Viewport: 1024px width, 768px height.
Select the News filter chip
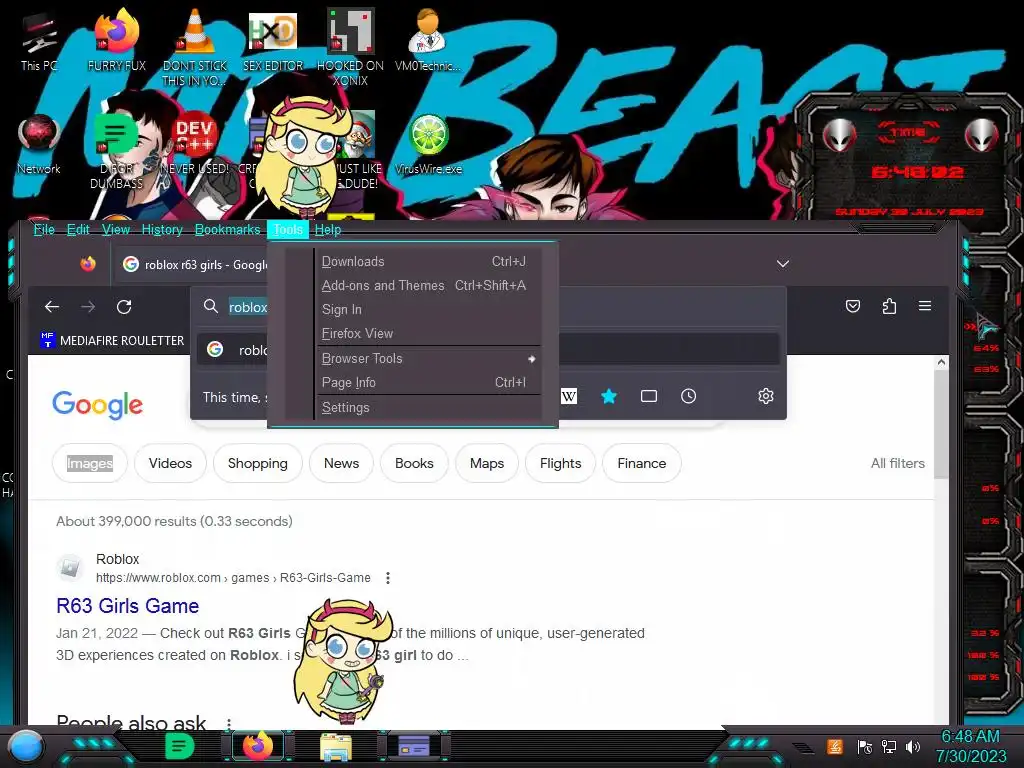(x=341, y=463)
